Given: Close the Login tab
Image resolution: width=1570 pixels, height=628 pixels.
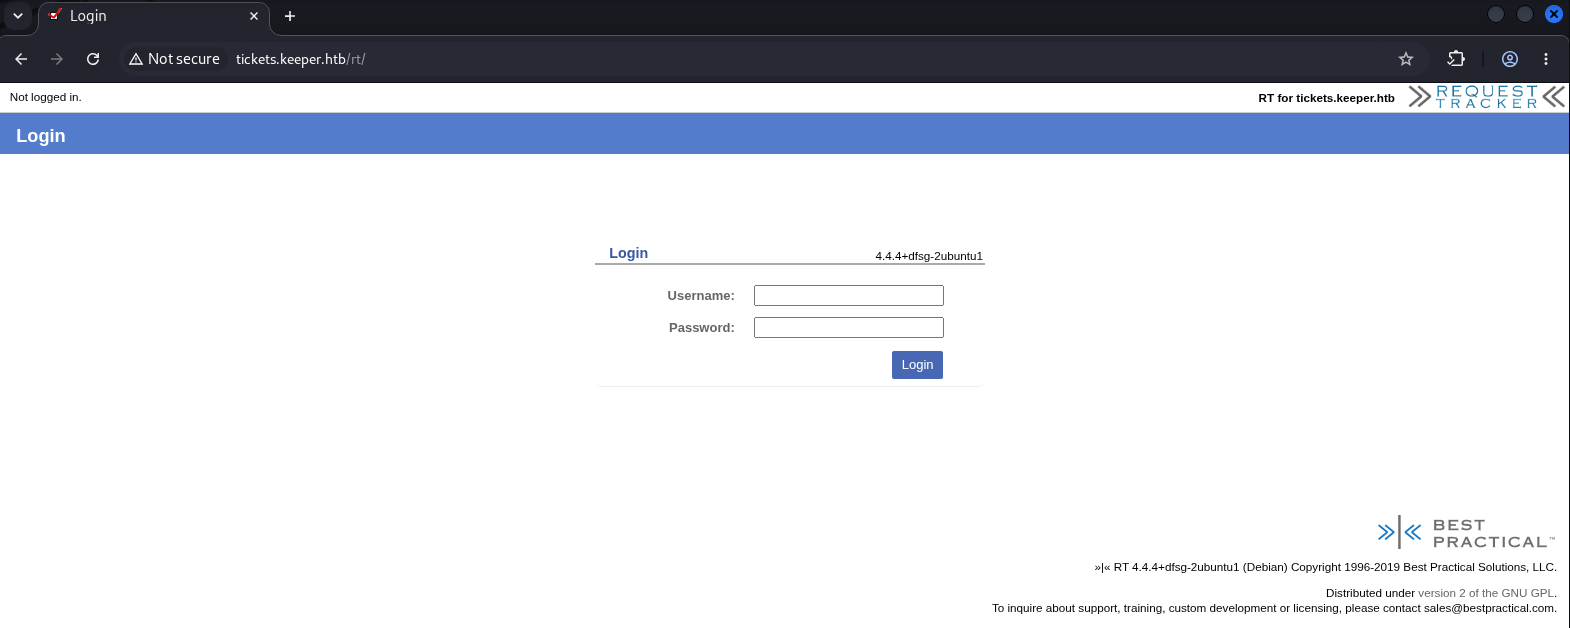Looking at the screenshot, I should tap(254, 16).
